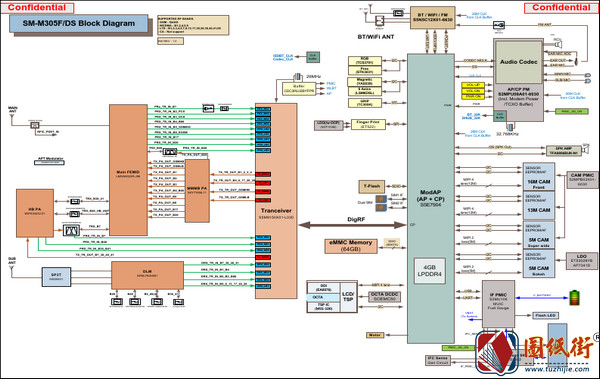The height and width of the screenshot is (379, 600).
Task: Click the right Confidential stamp
Action: 561,7
